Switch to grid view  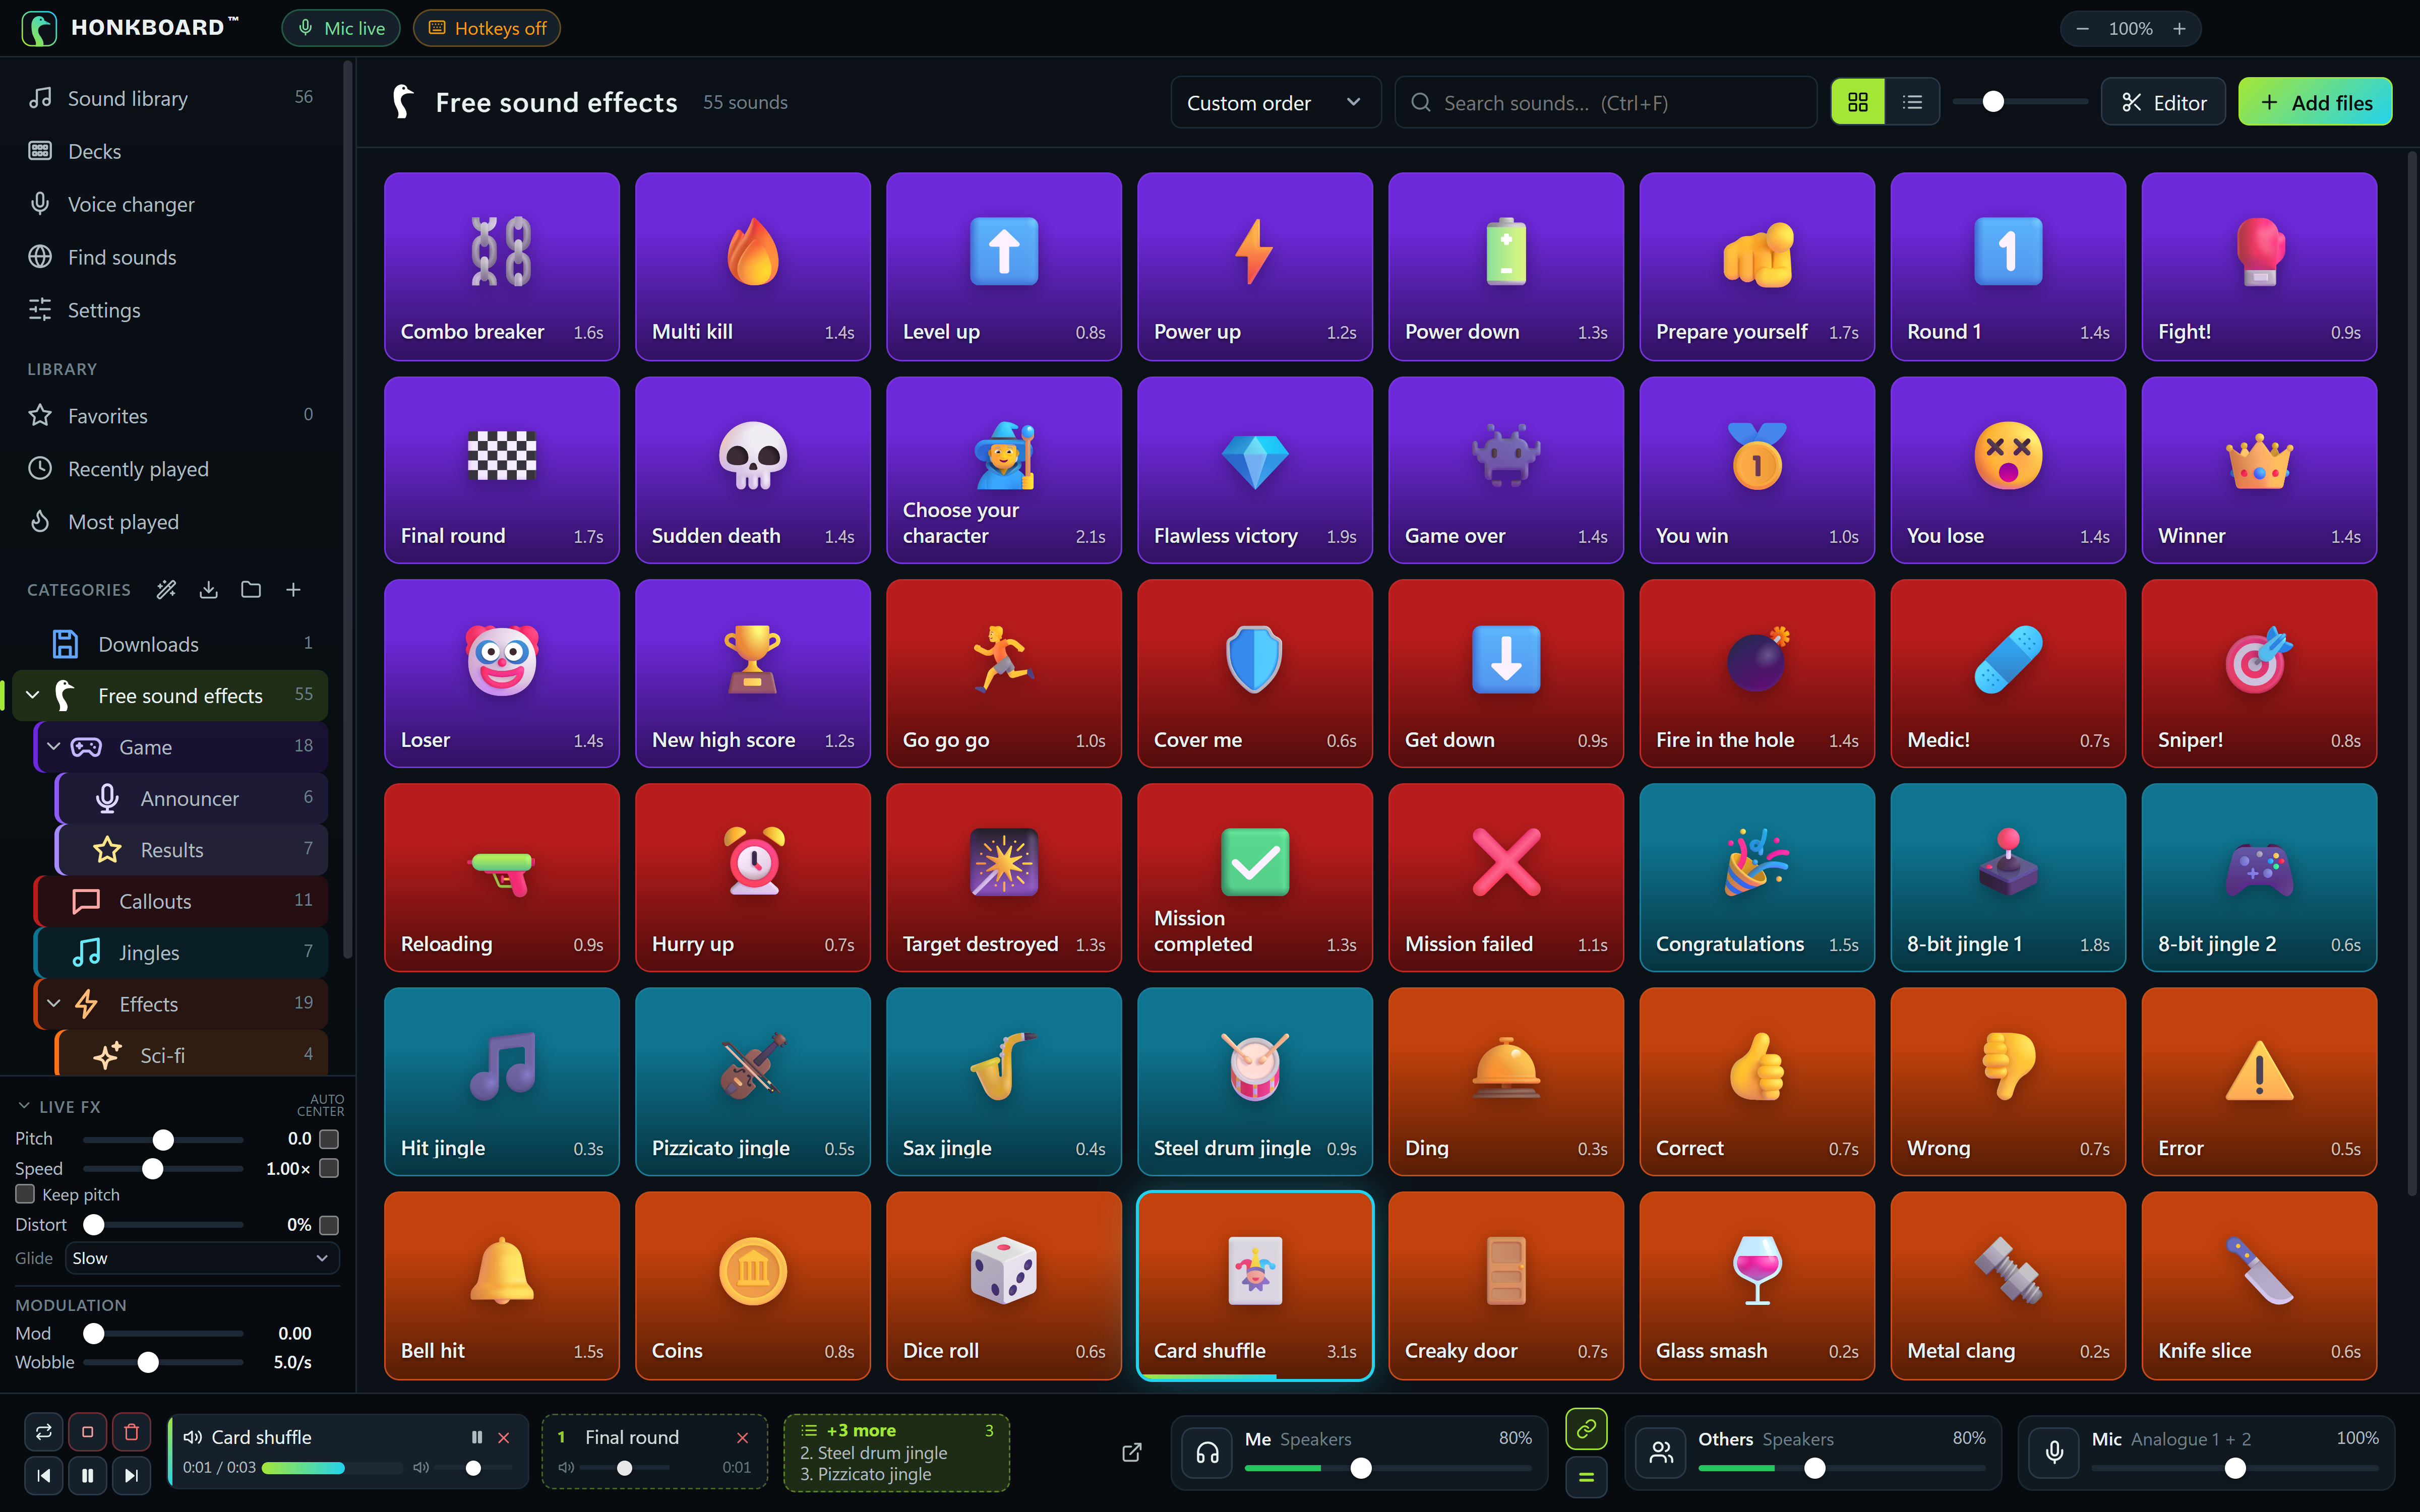[x=1858, y=102]
